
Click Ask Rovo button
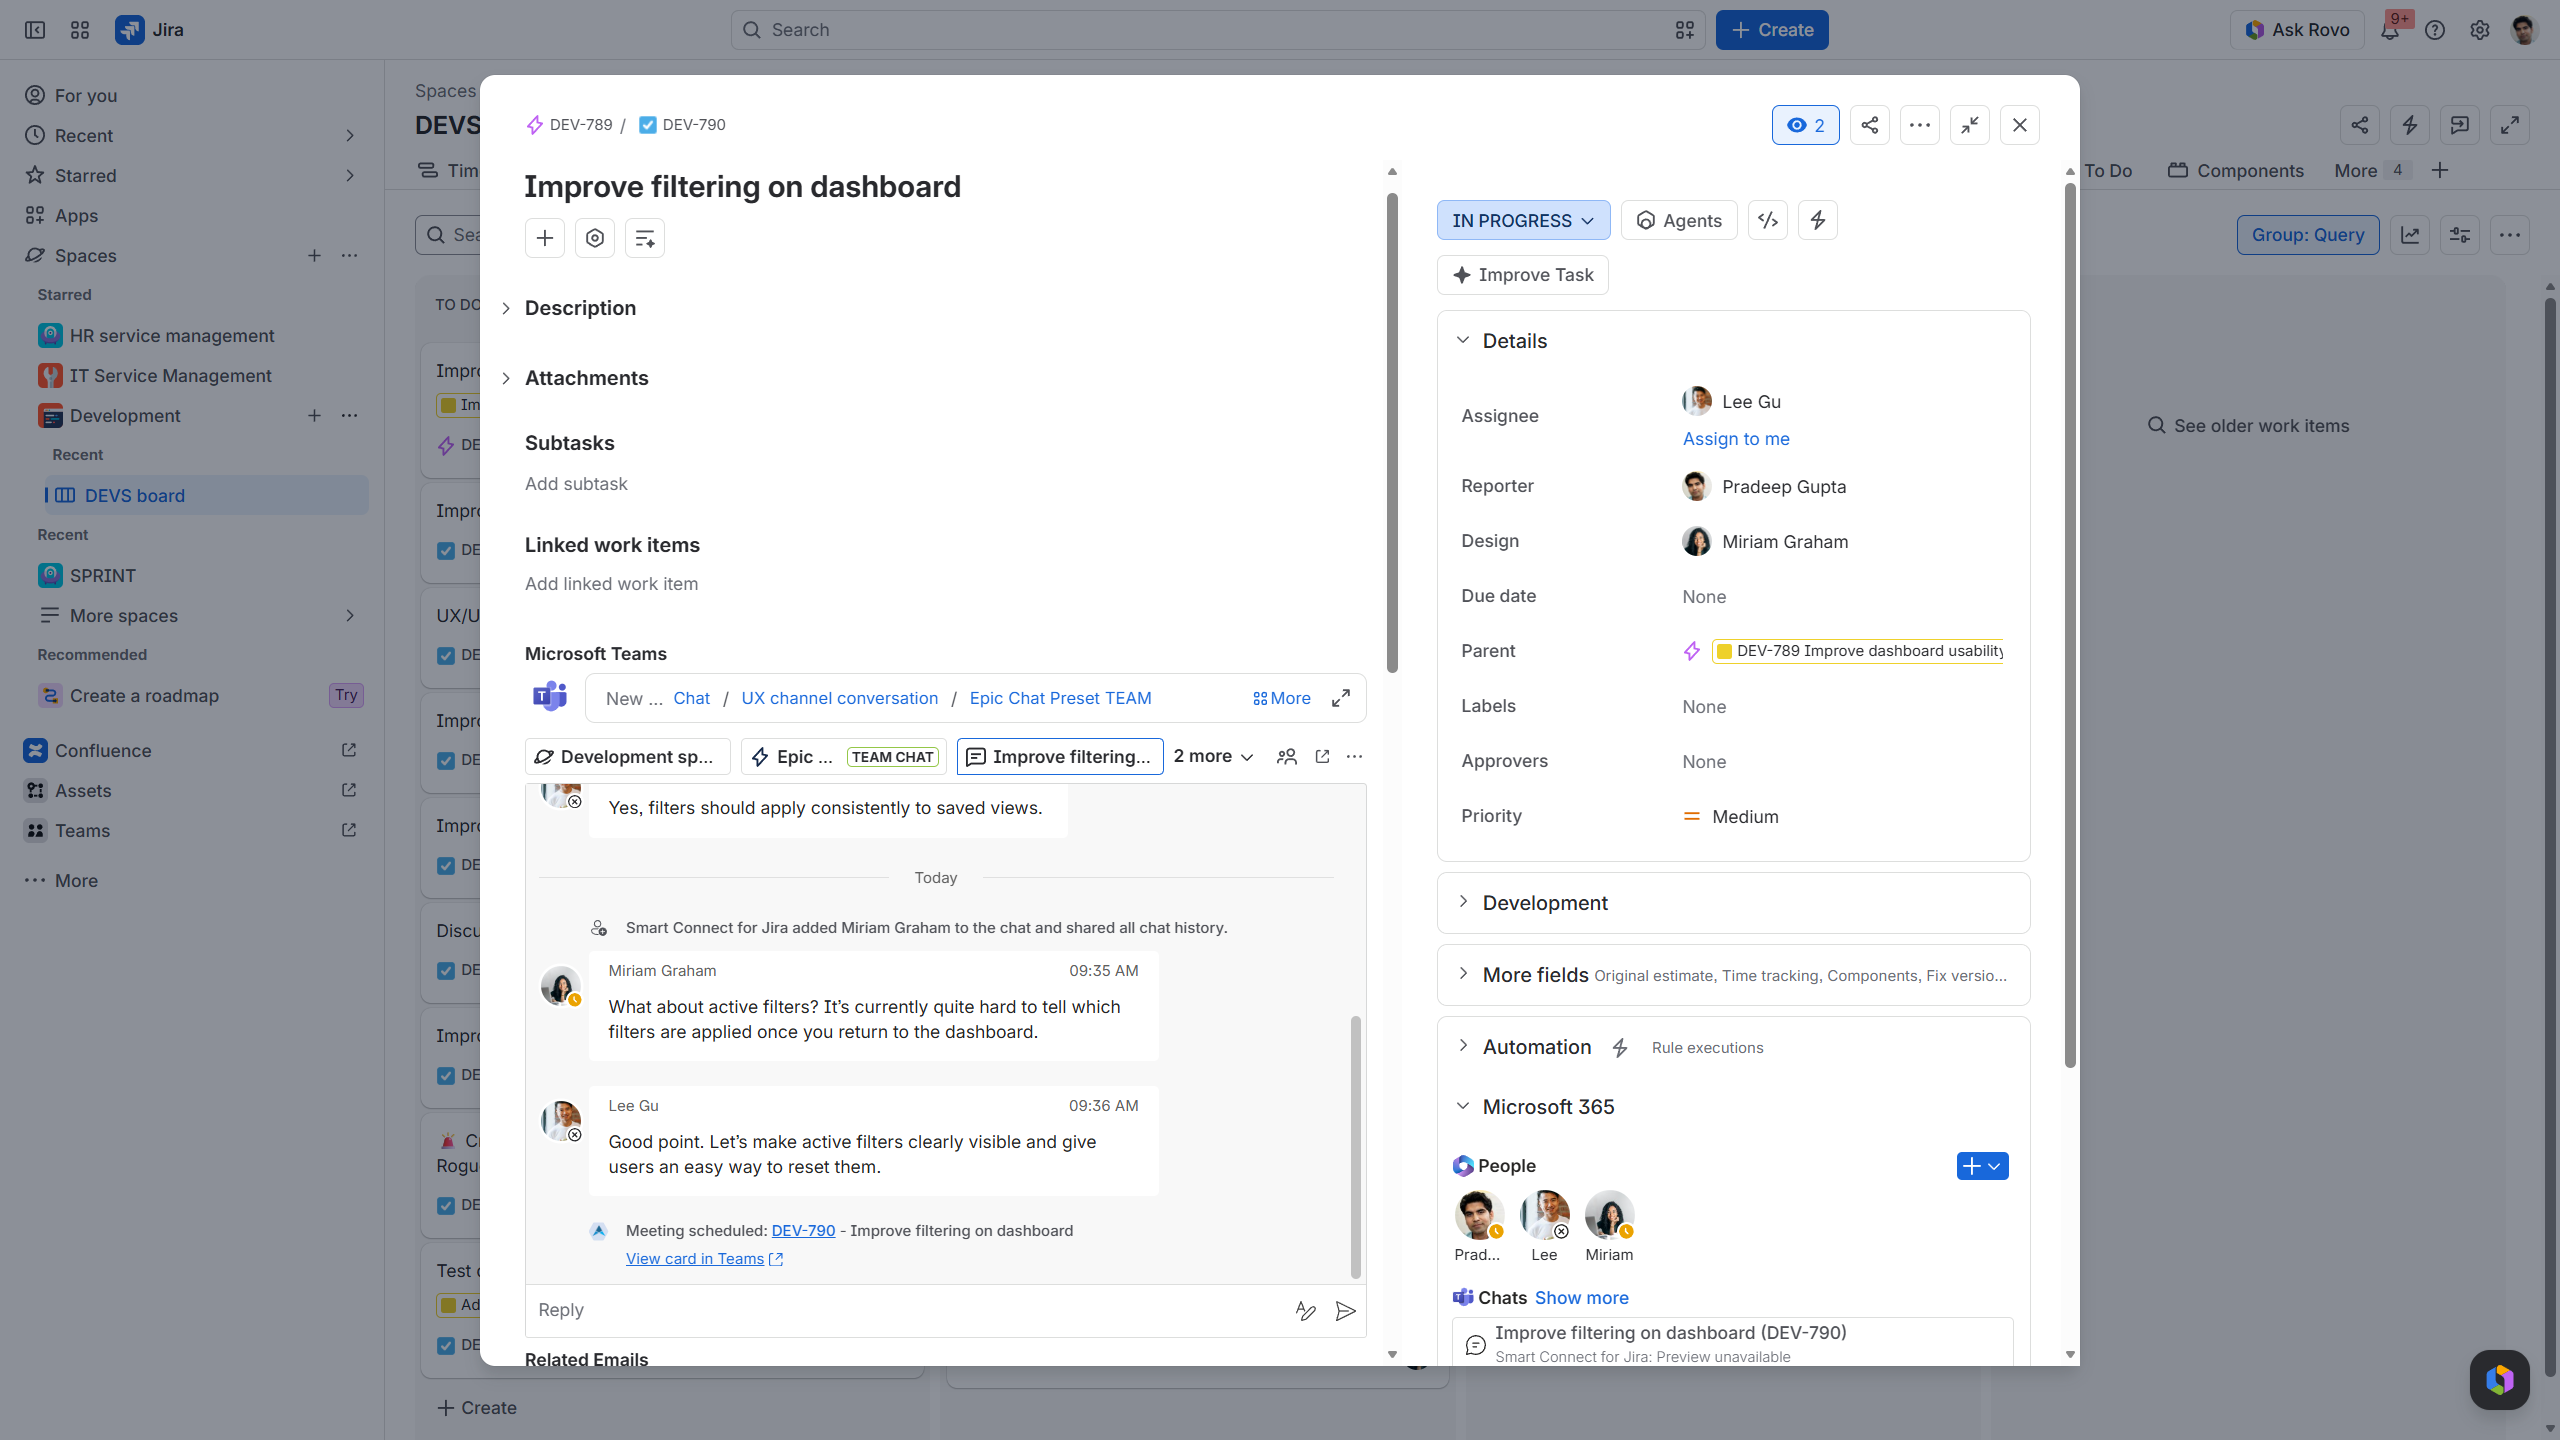coord(2297,30)
